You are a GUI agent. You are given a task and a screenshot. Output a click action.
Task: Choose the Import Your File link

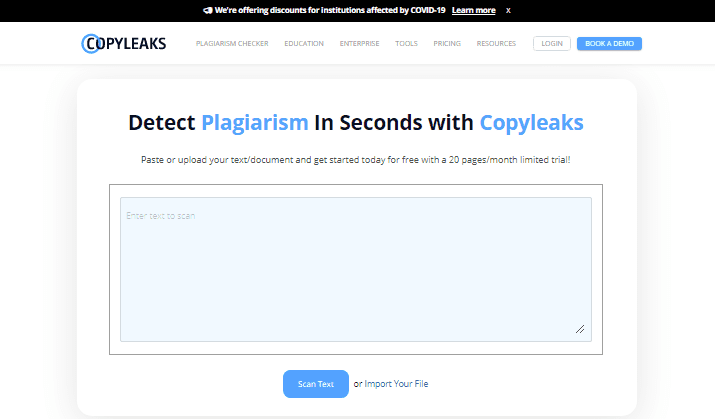tap(396, 384)
